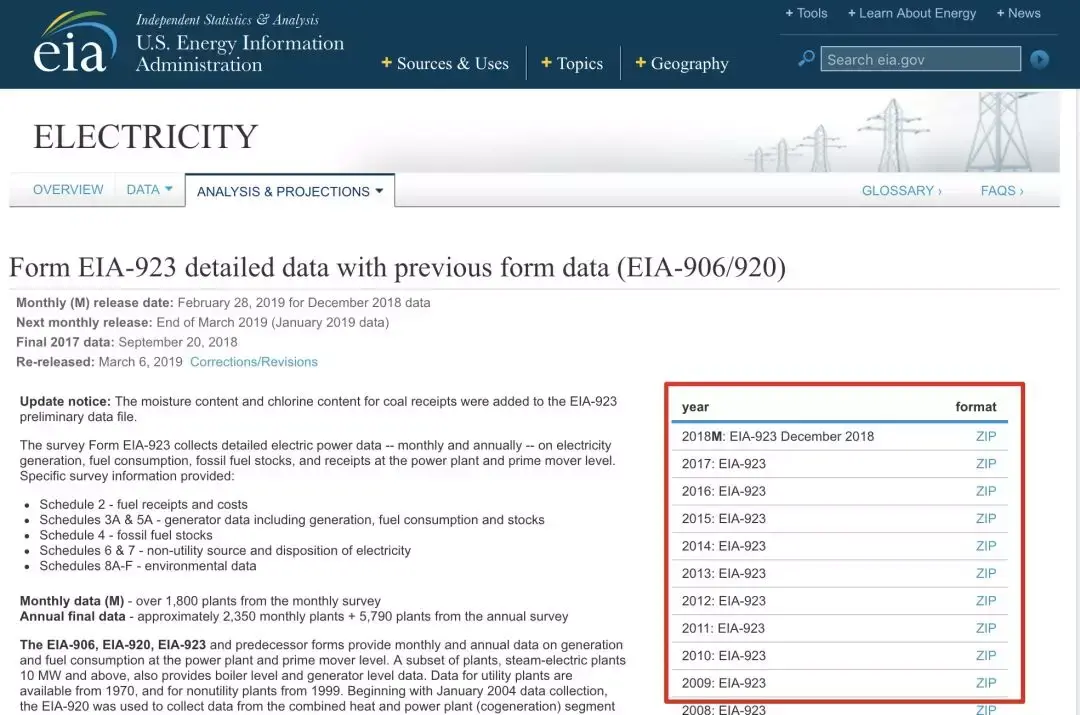The image size is (1080, 715).
Task: Click 'Schedules 6 & 7' bullet item
Action: (x=225, y=550)
